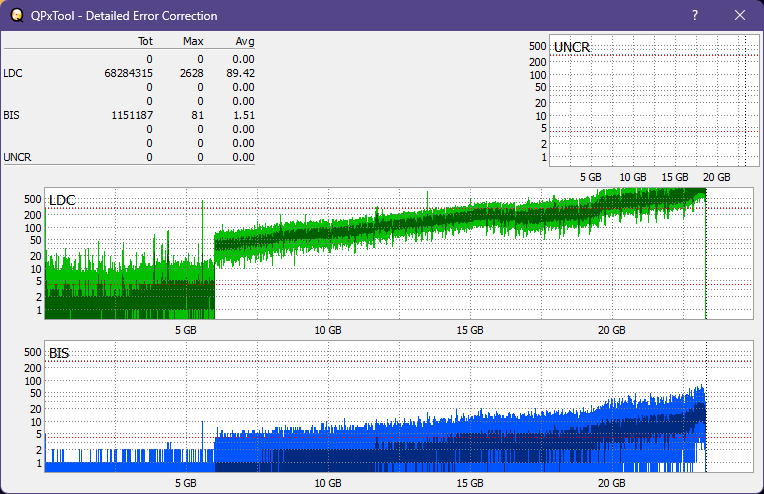Click the BIS label inside the blue graph
Screen dimensions: 764x494
tap(59, 353)
